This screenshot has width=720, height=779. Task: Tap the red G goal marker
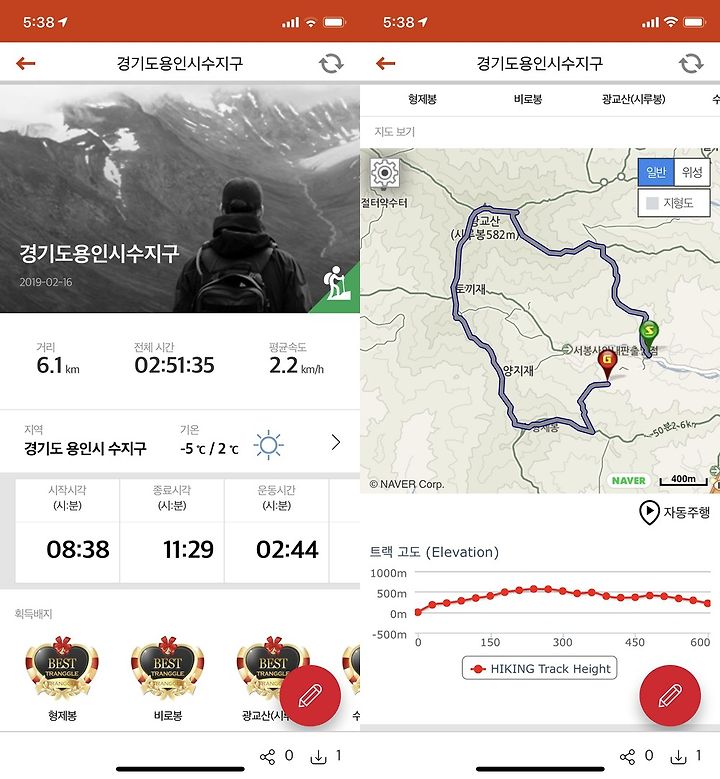[607, 362]
